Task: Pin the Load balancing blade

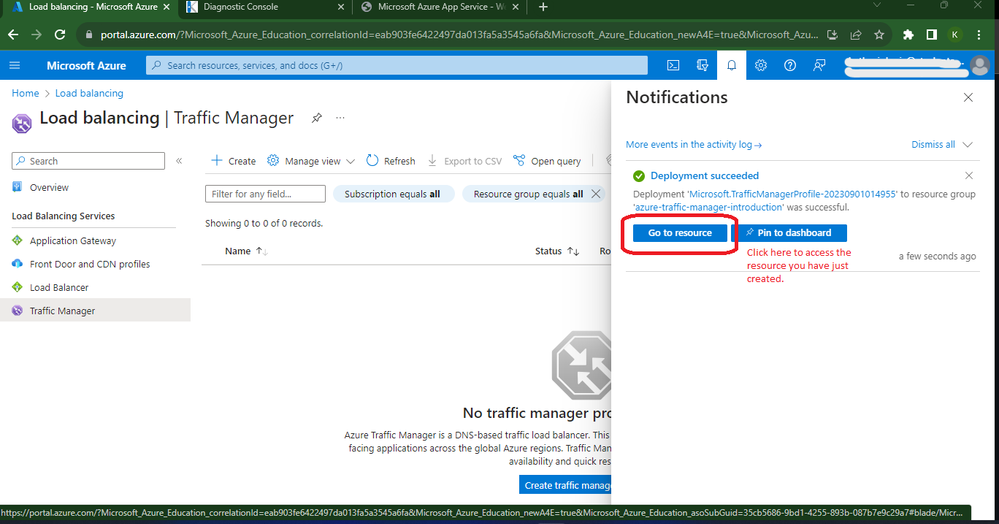Action: point(317,118)
